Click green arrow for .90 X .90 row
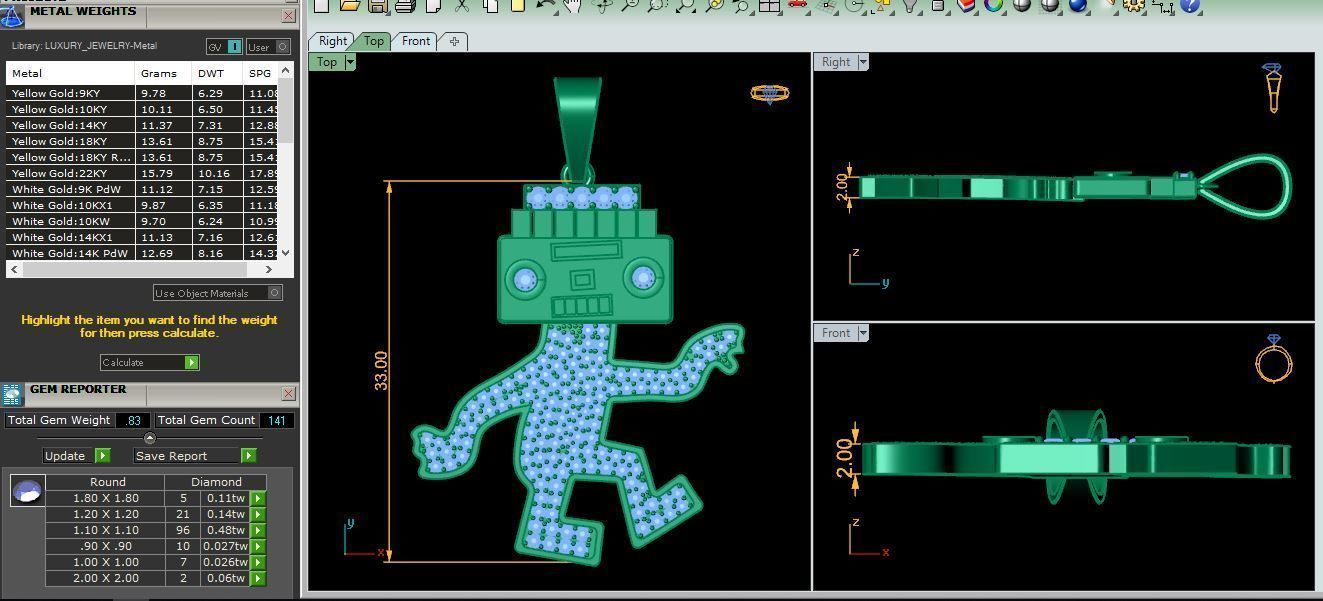Viewport: 1323px width, 601px height. pos(258,546)
